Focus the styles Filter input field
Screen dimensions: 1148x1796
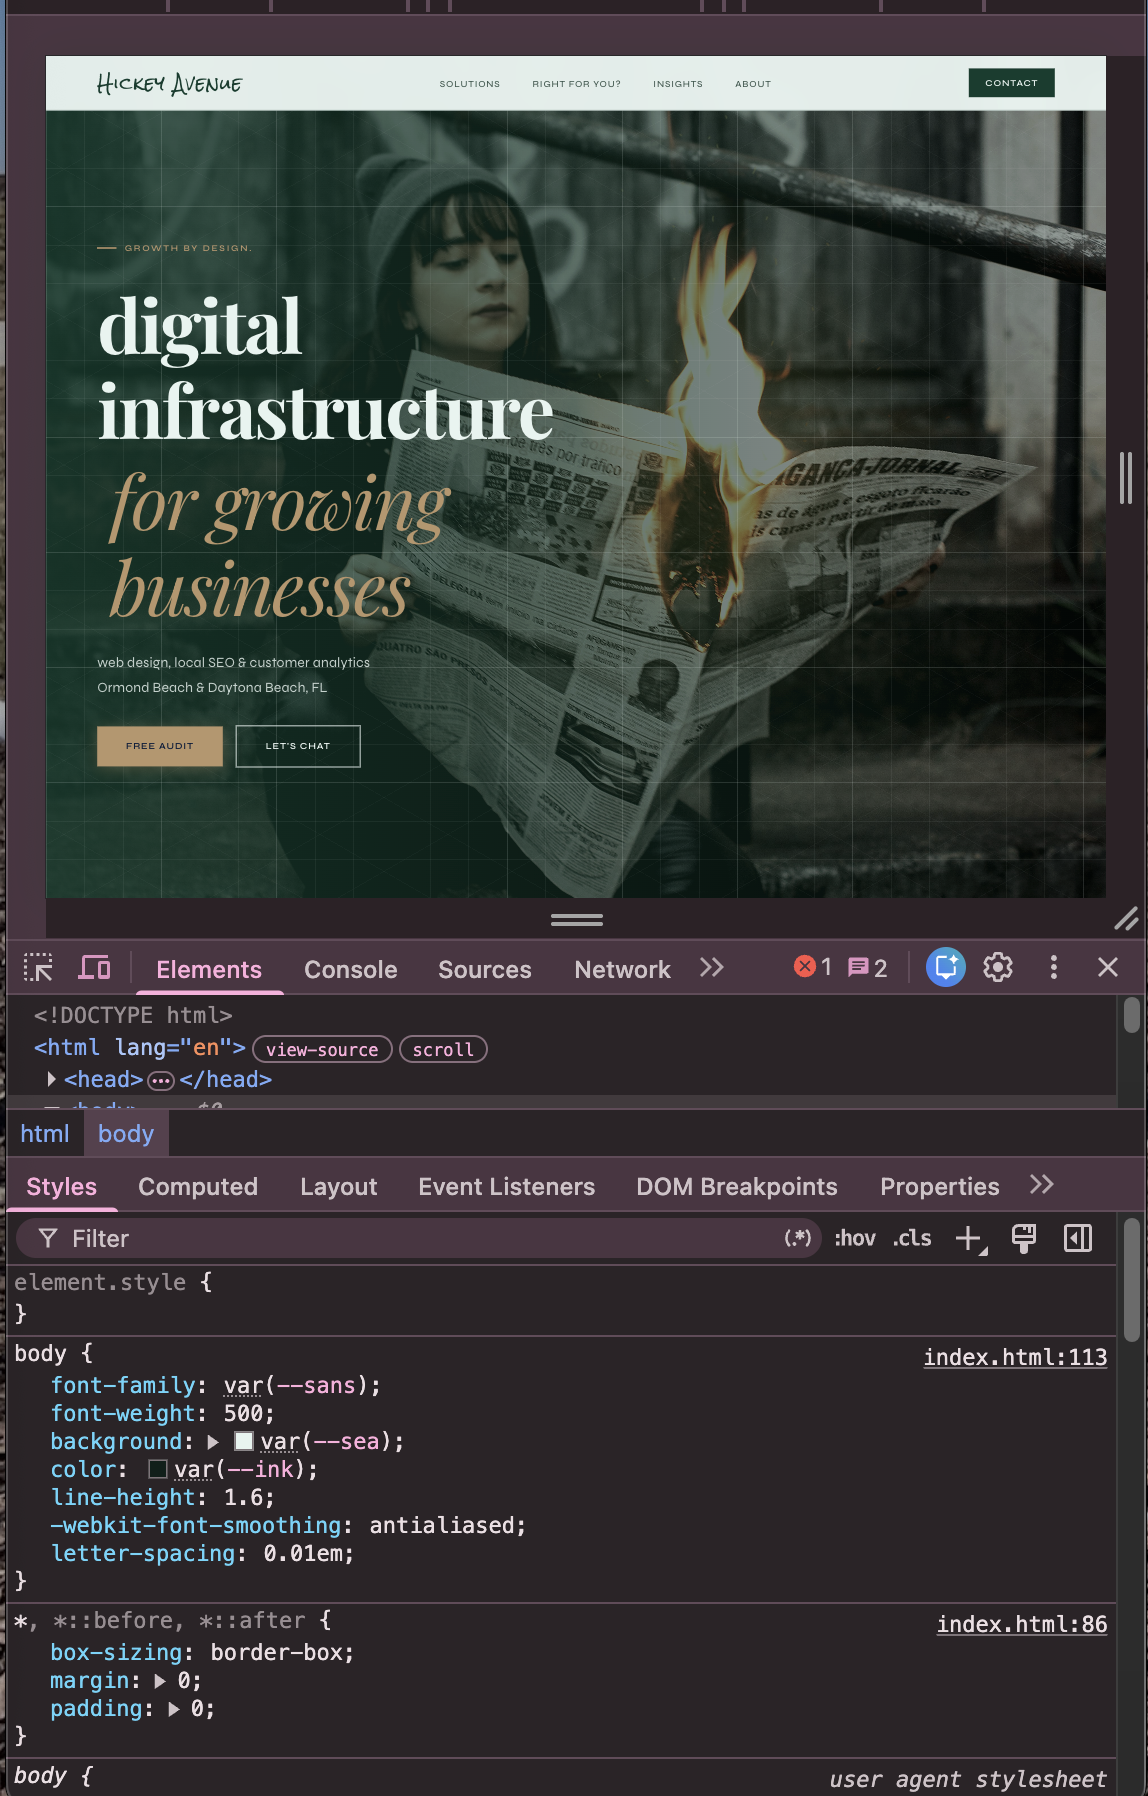click(420, 1238)
